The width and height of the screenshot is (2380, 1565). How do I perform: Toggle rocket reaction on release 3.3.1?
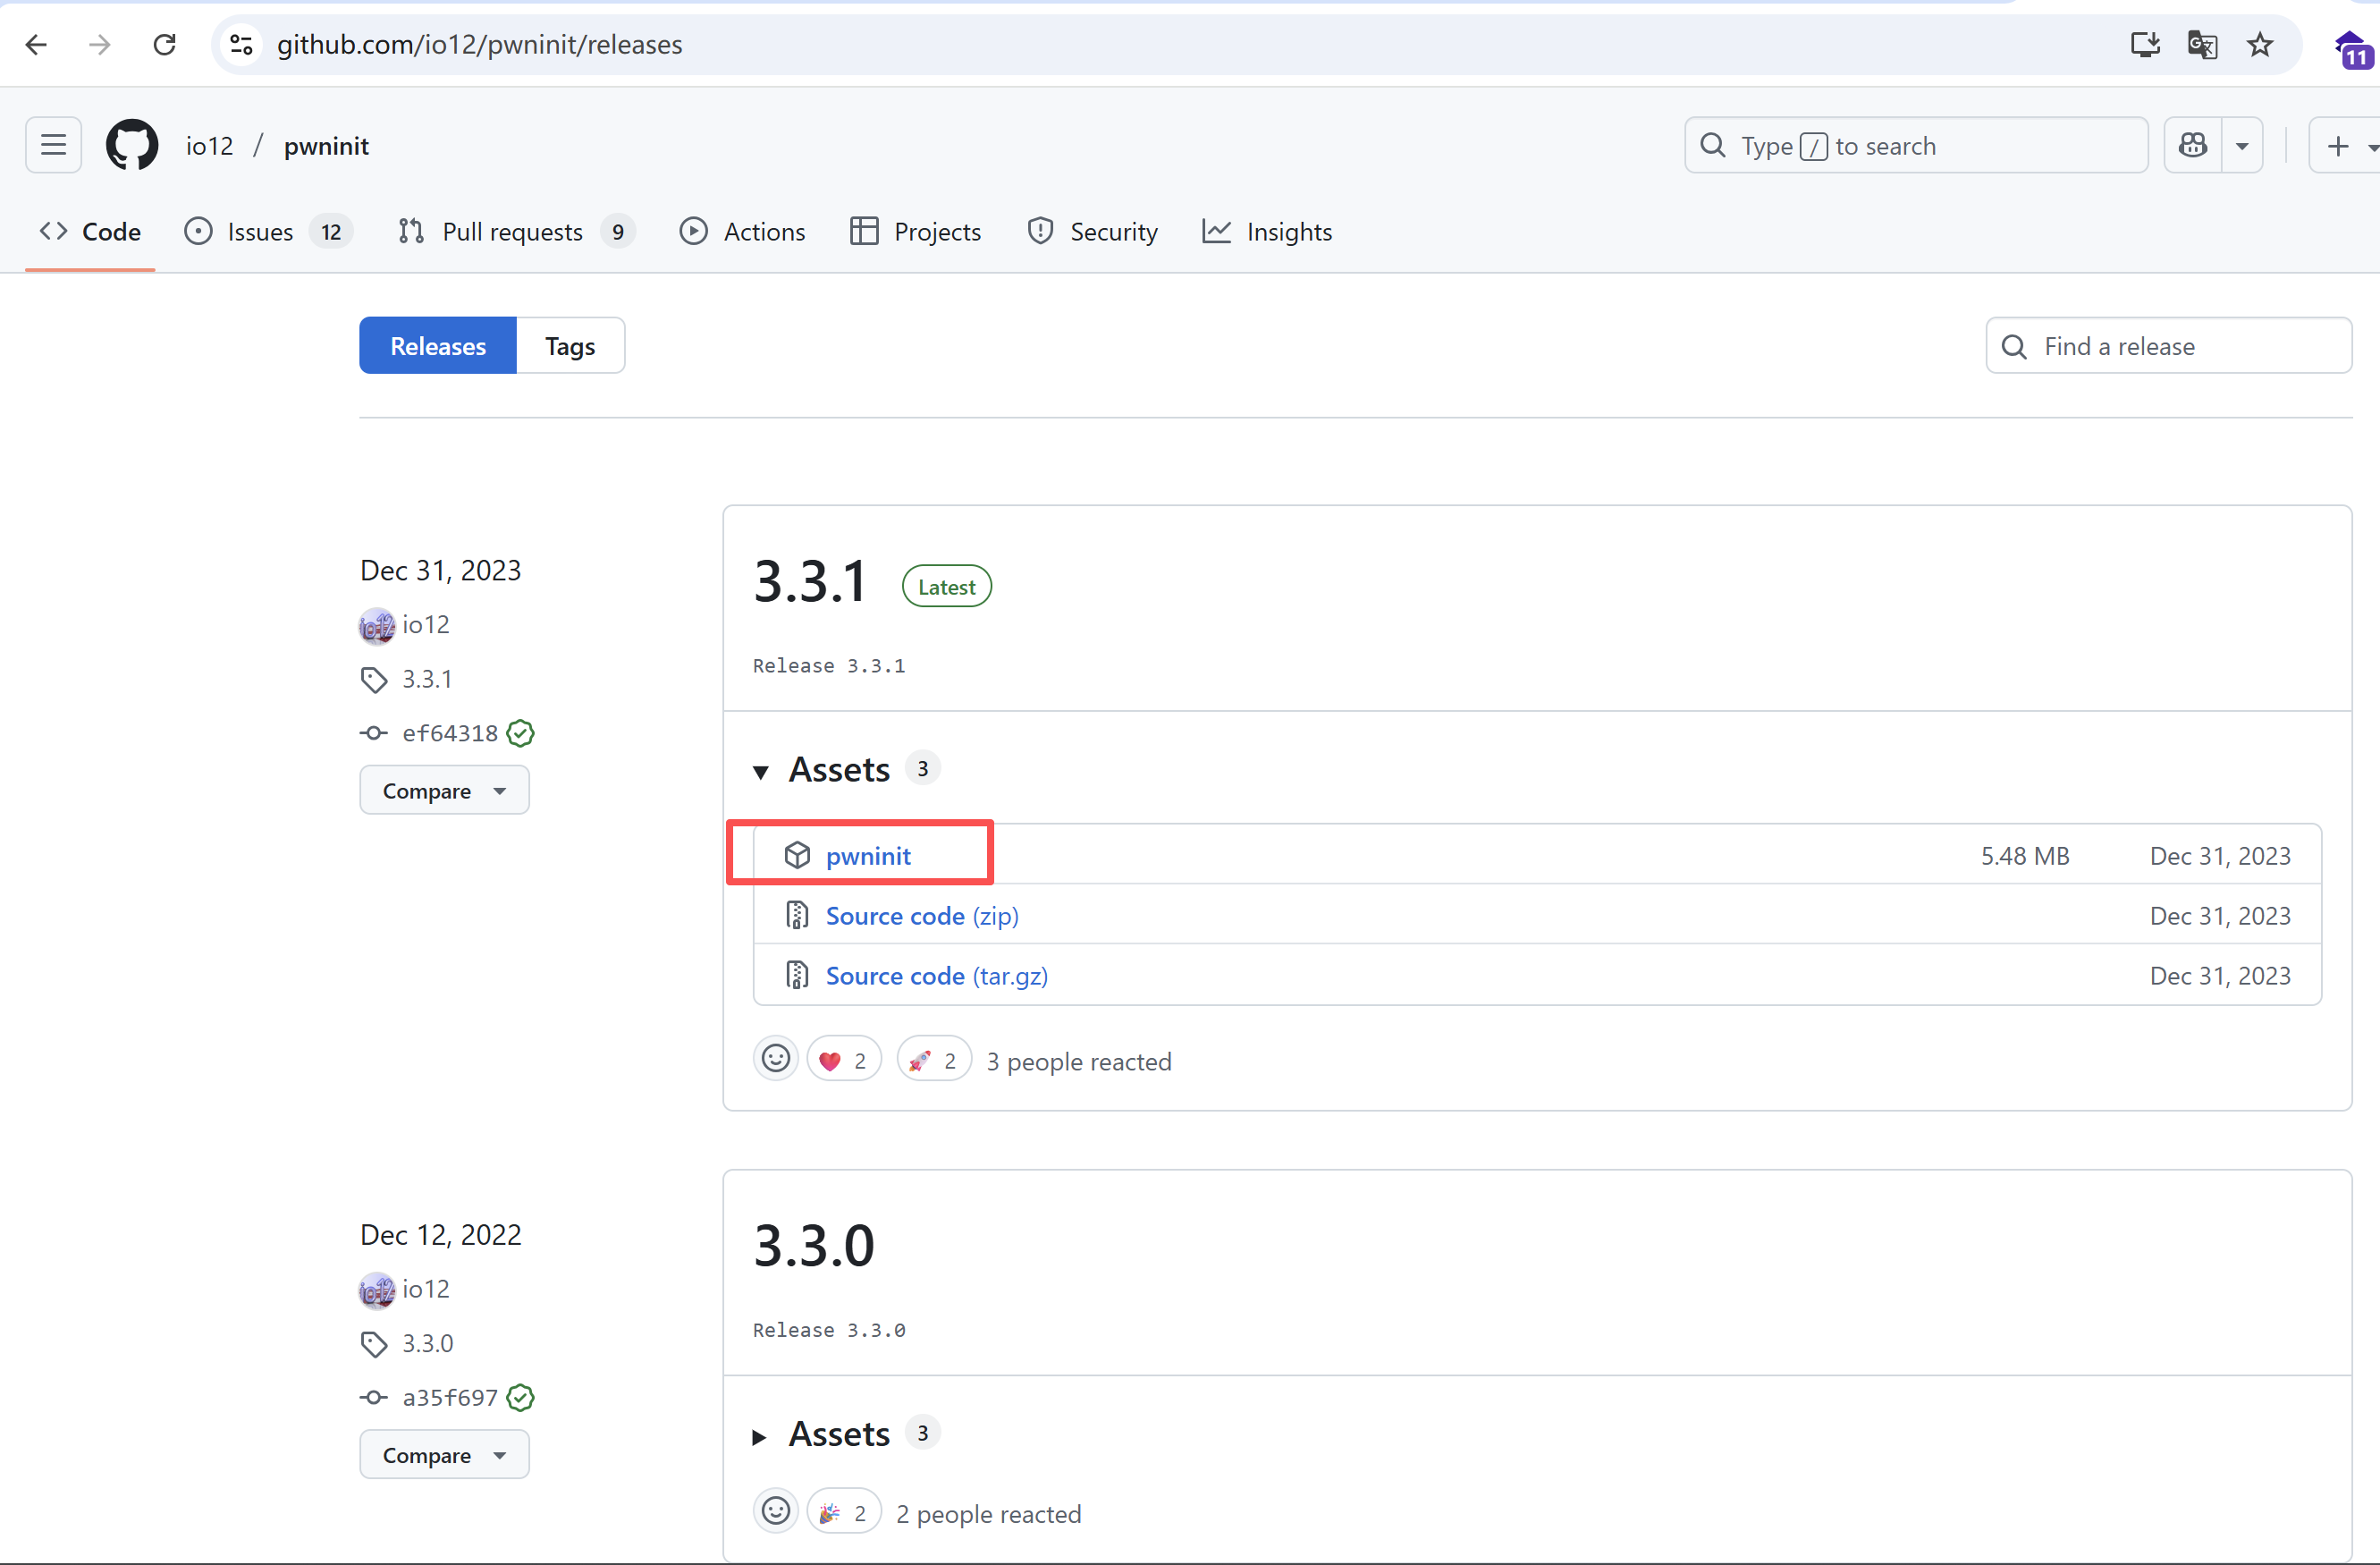pyautogui.click(x=934, y=1060)
